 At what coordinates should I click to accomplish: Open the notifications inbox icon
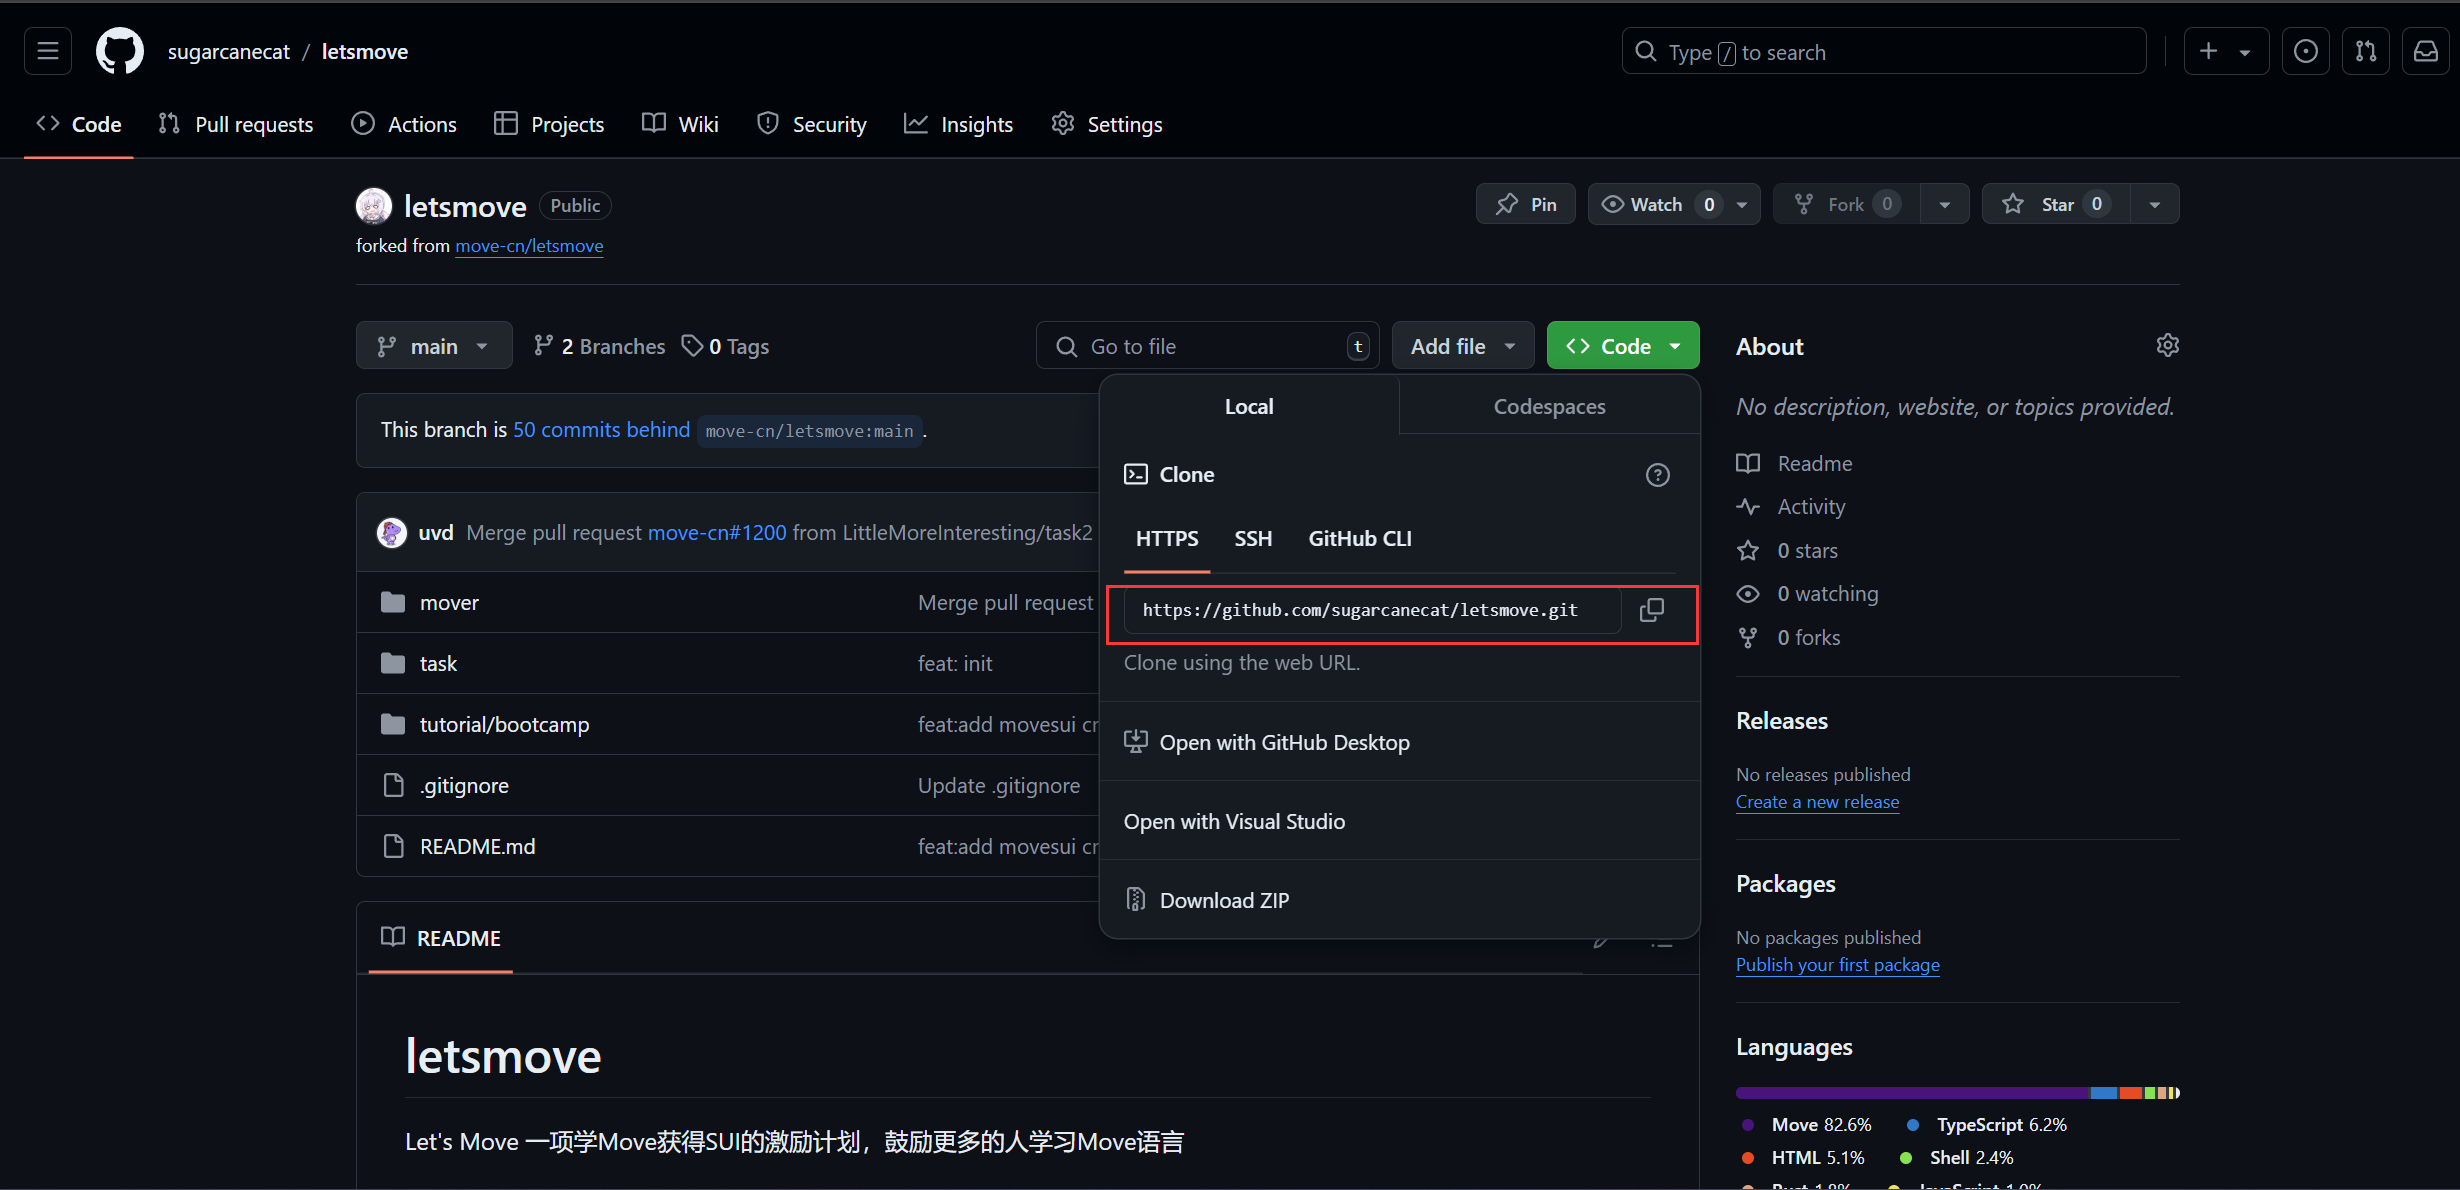2425,51
